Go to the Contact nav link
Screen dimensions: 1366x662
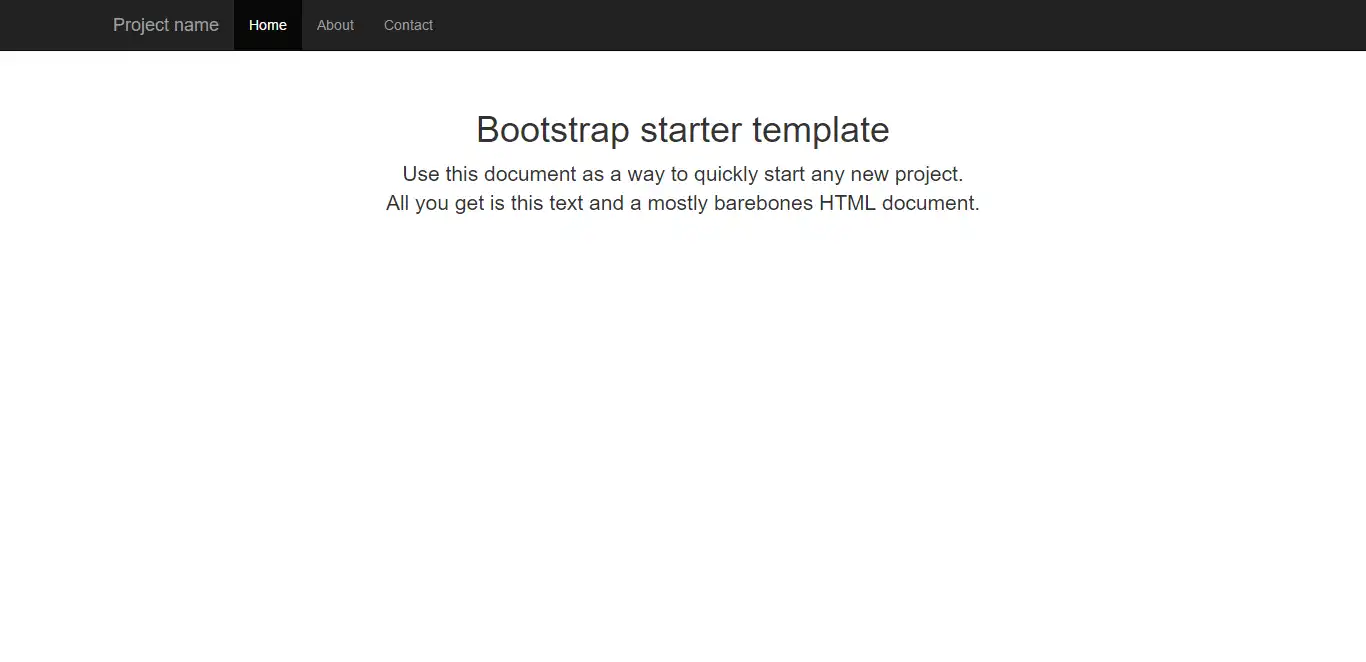[x=408, y=25]
